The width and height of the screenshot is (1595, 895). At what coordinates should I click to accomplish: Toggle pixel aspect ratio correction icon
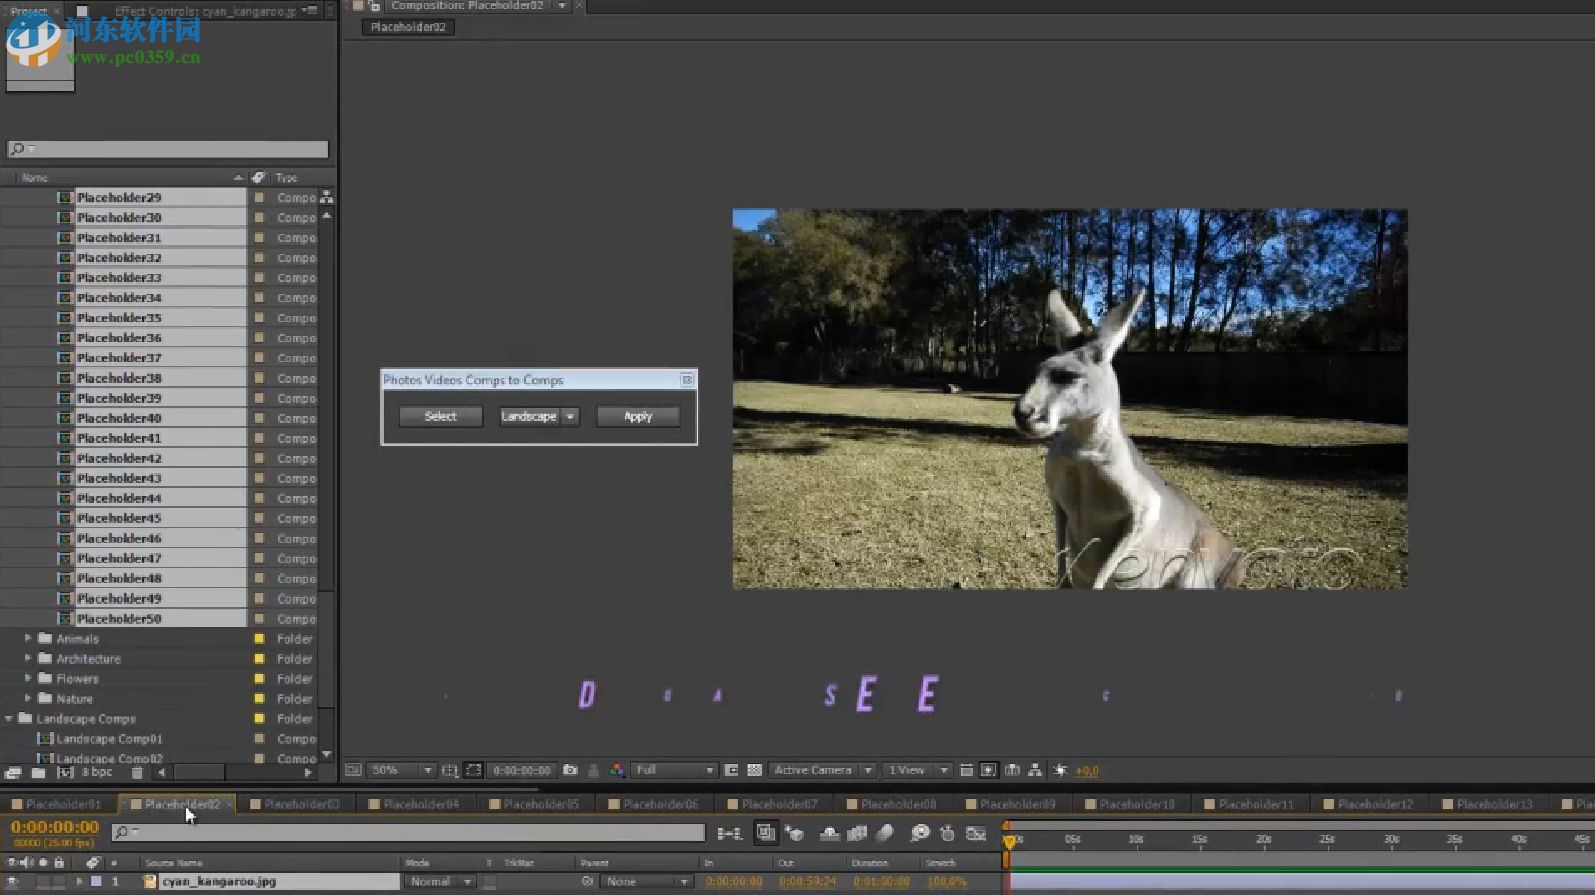[x=966, y=770]
